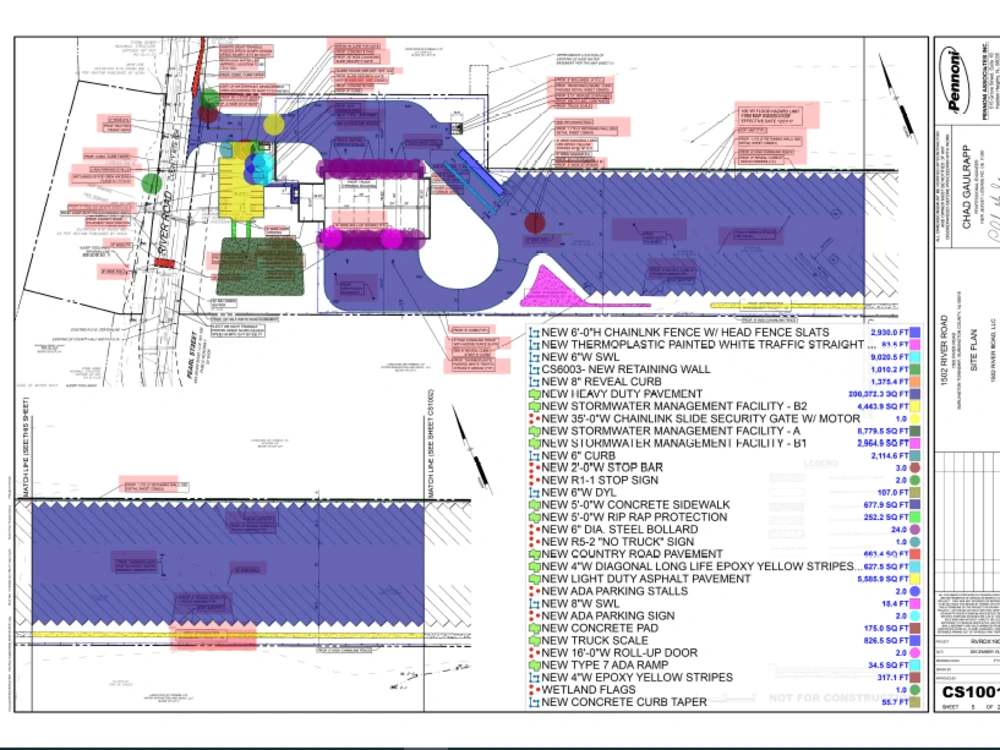Select the 'NEW TRUCK SCALE' row label
This screenshot has width=1000, height=750.
pos(594,640)
